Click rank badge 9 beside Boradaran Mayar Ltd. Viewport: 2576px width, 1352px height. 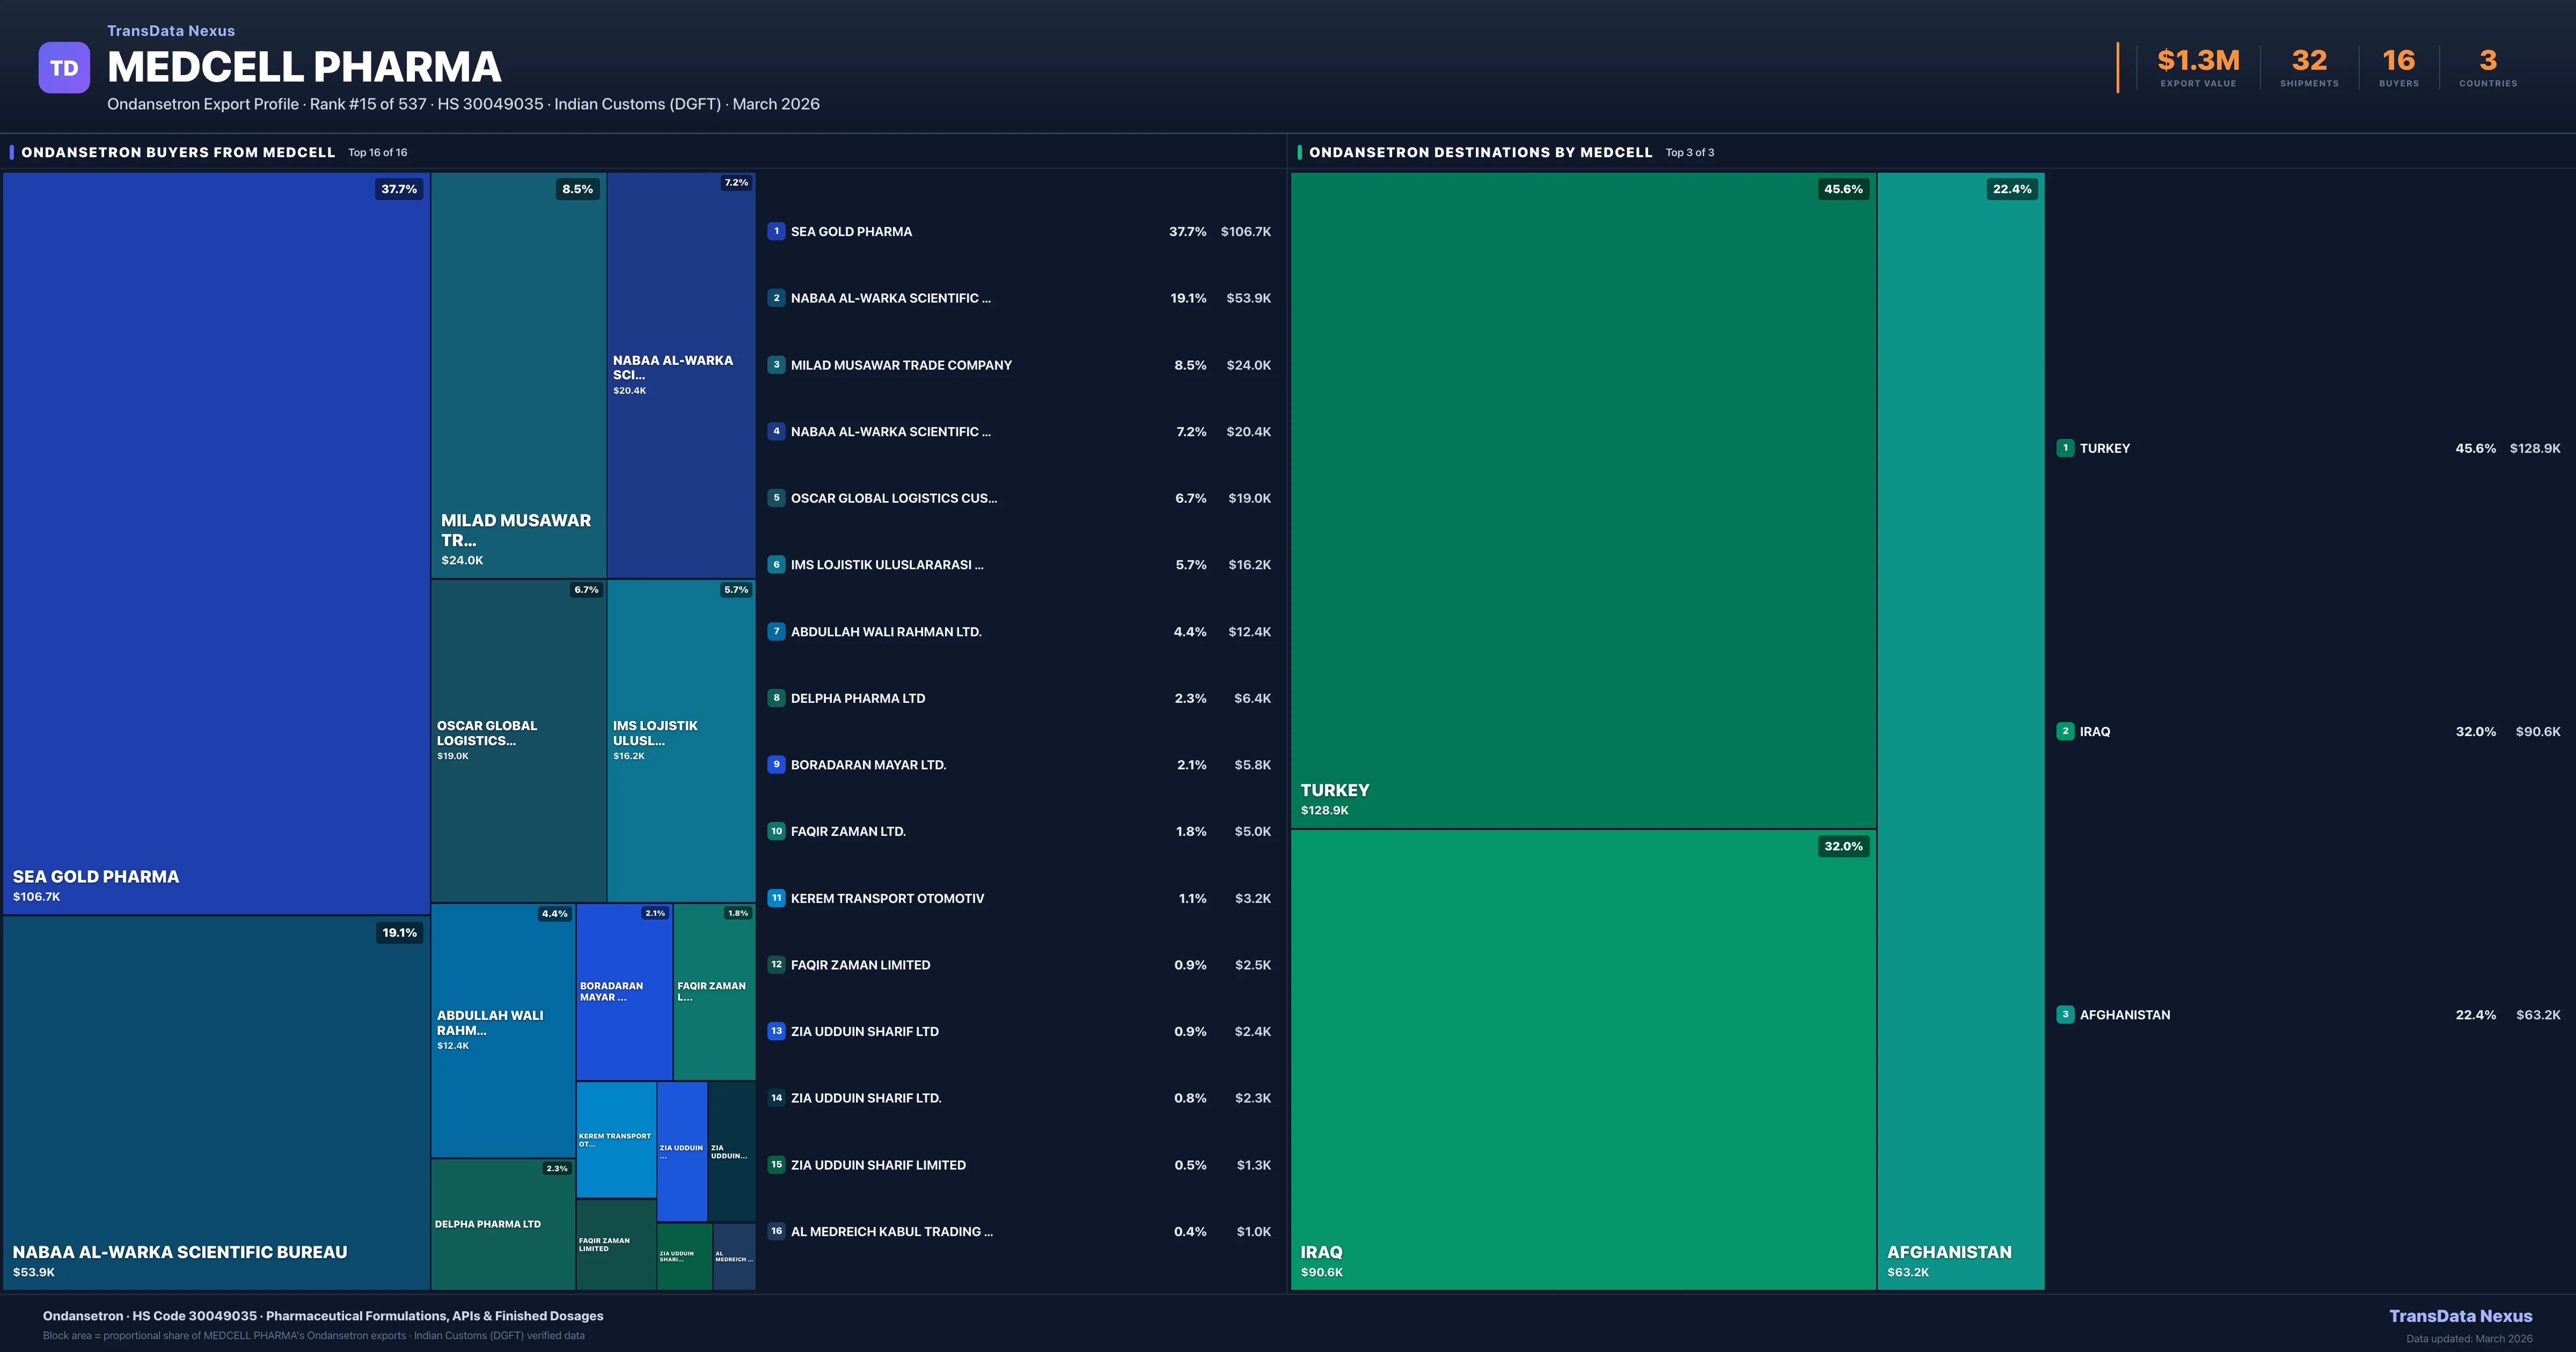click(776, 764)
